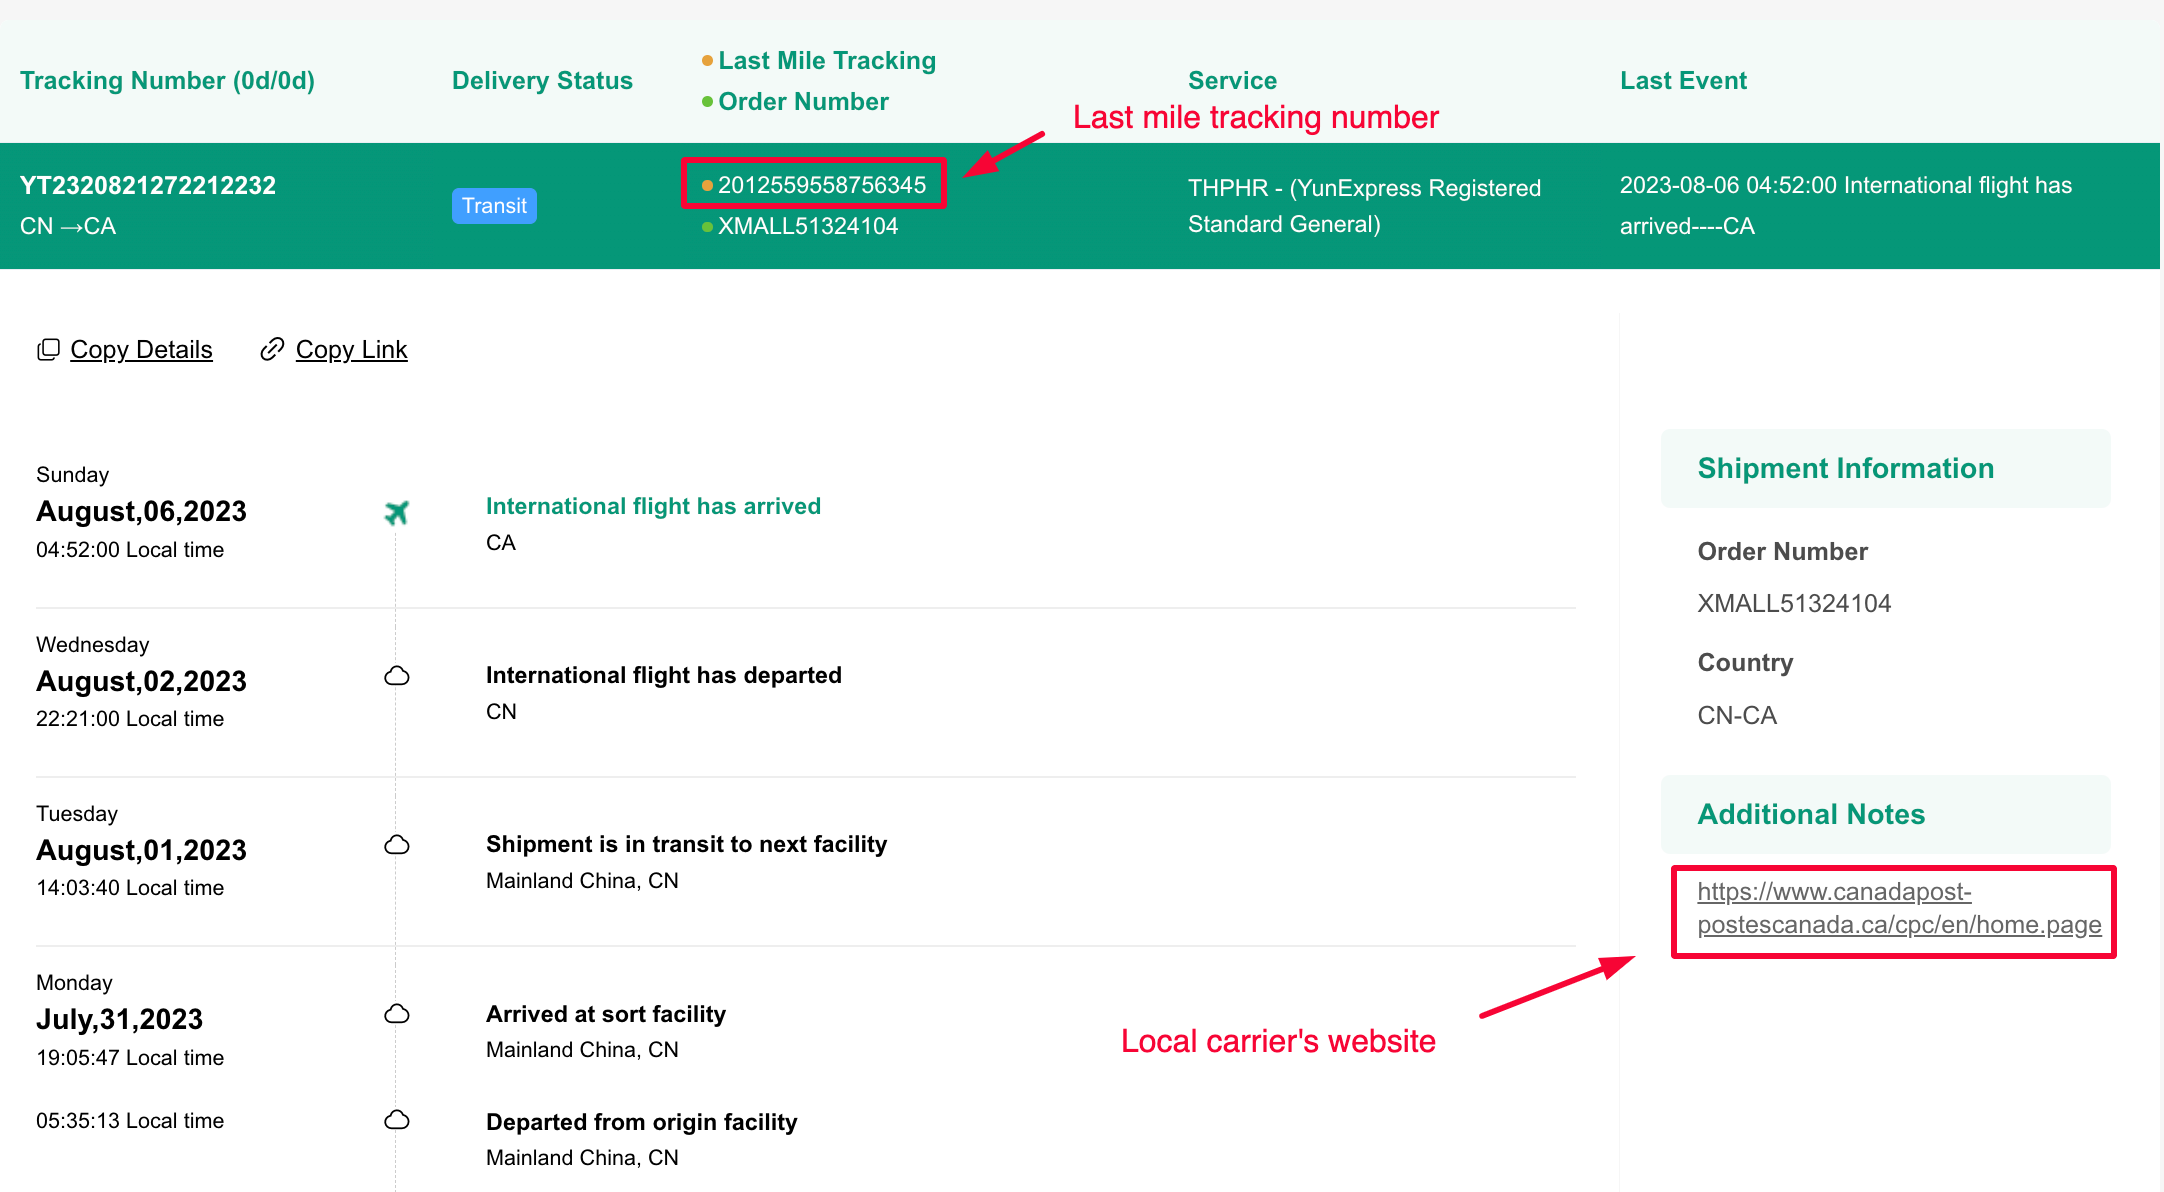Click the Delivery Status column header
The image size is (2164, 1192).
542,81
